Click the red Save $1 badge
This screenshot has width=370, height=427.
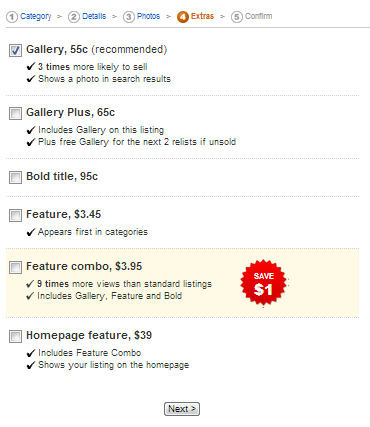click(264, 283)
